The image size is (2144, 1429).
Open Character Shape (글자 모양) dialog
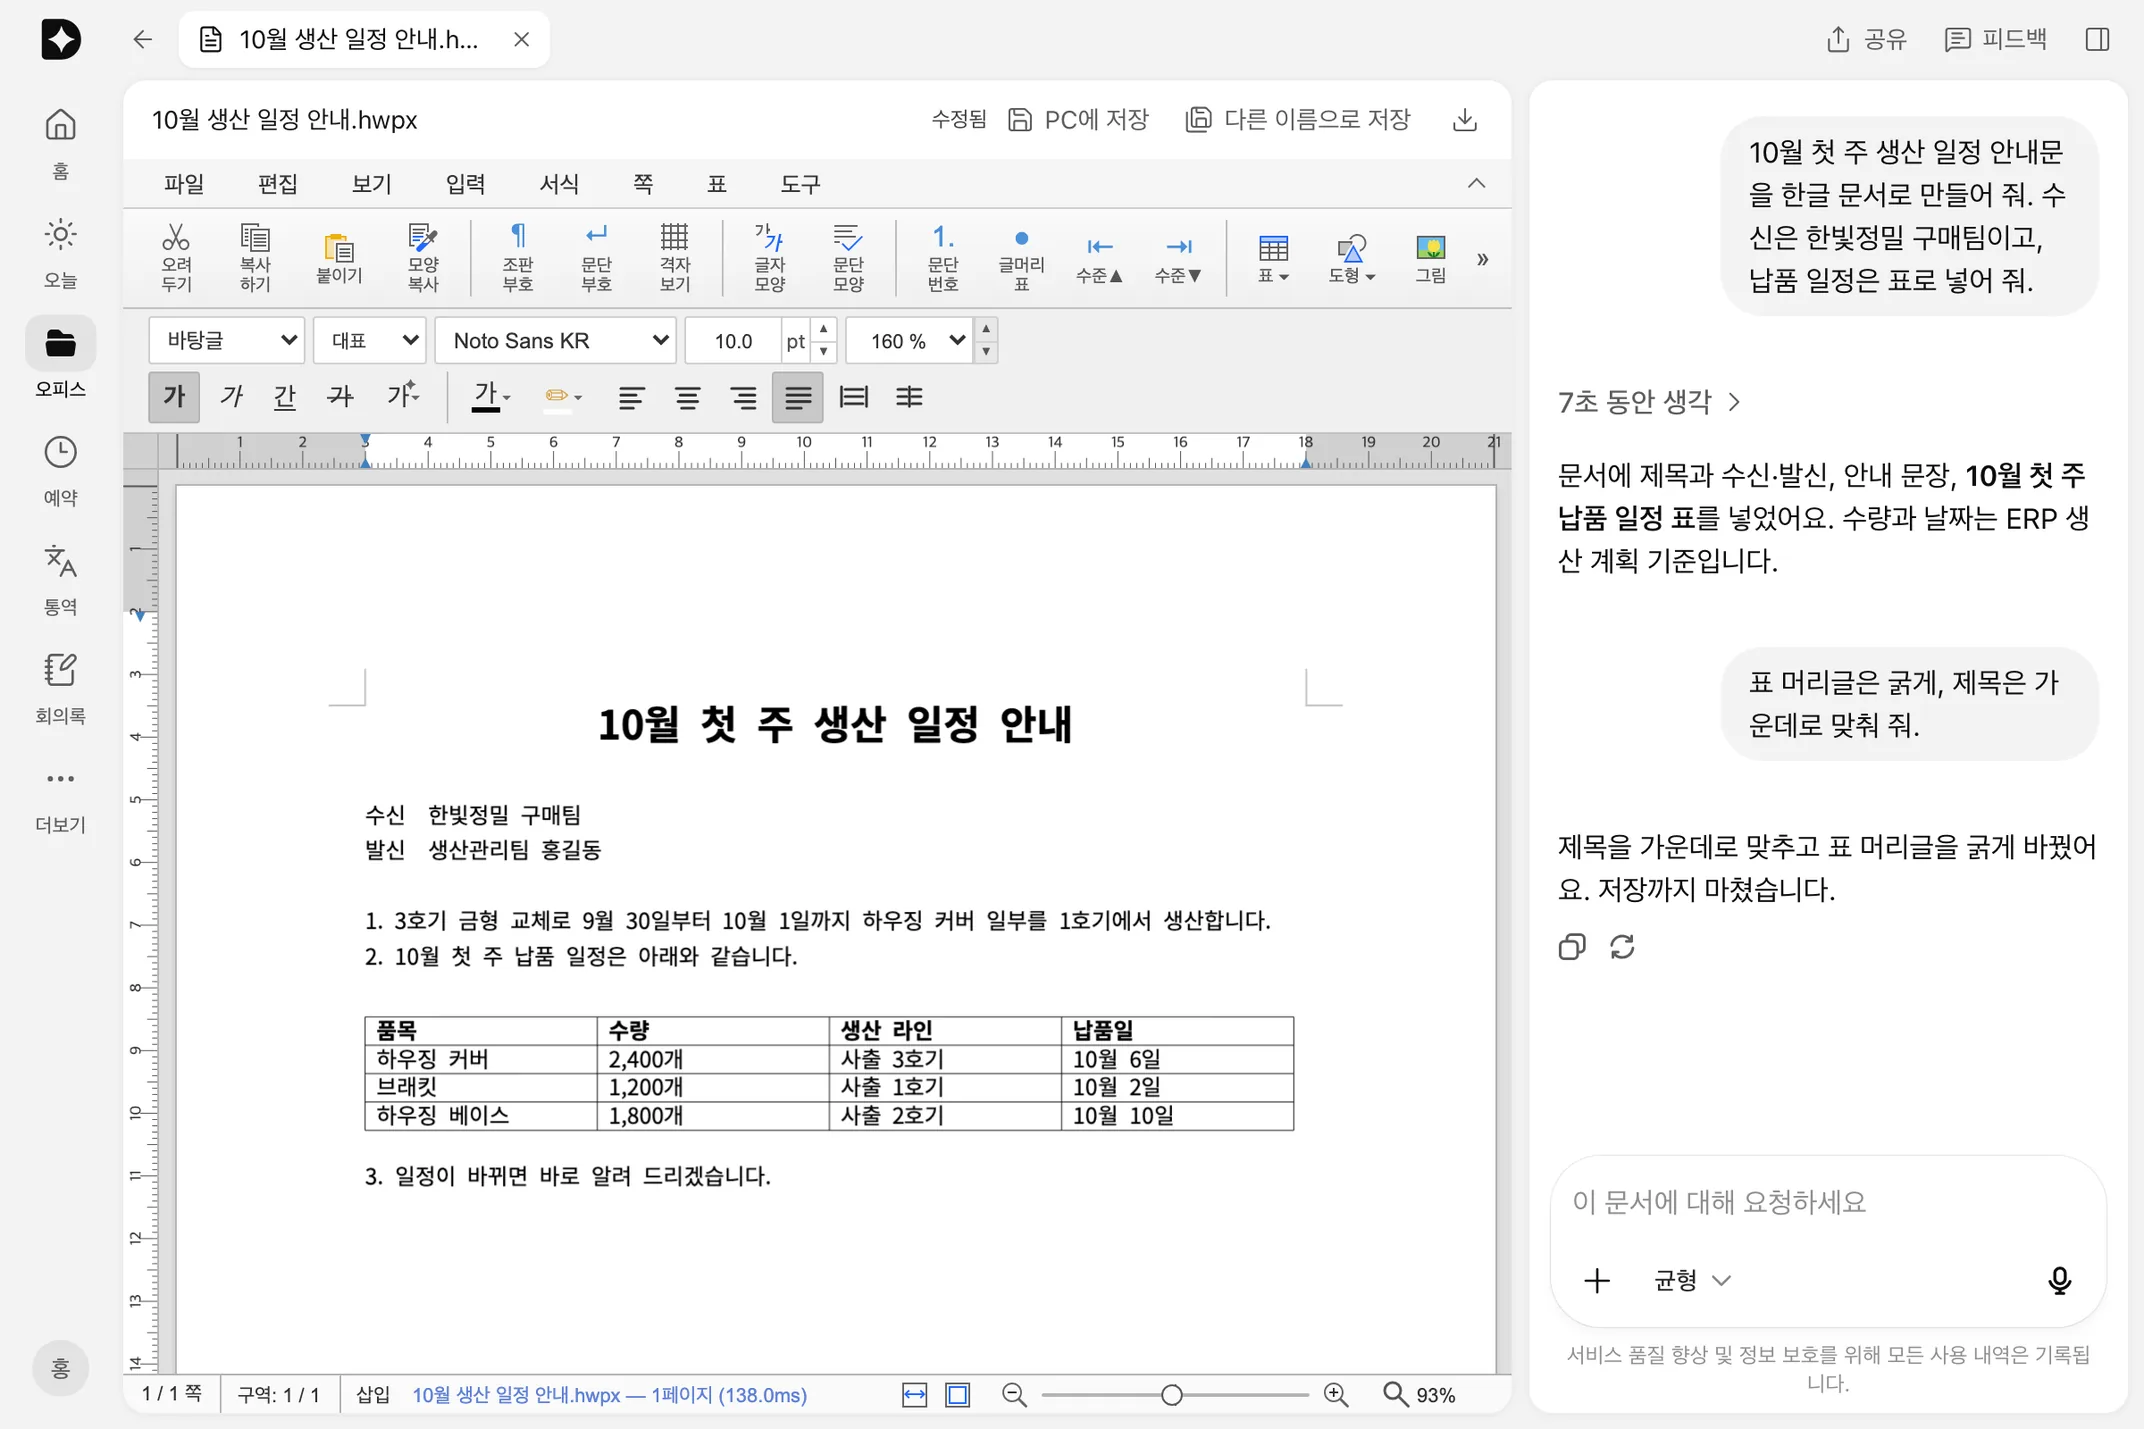pos(769,257)
